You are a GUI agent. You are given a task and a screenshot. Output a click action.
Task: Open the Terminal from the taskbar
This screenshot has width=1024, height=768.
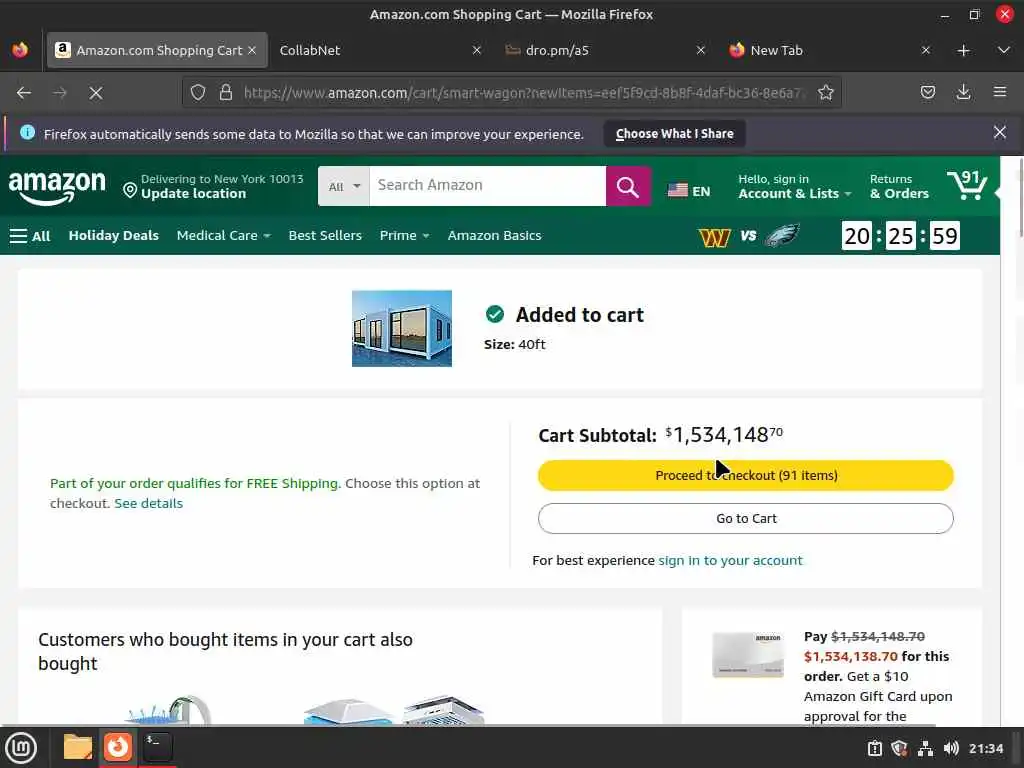coord(157,747)
